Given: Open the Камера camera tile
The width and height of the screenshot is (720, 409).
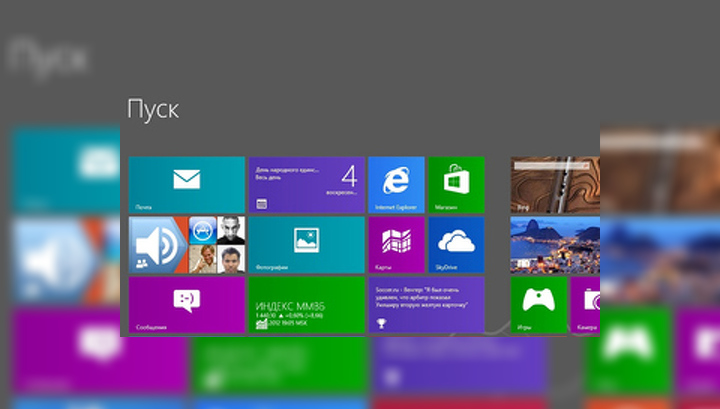Looking at the screenshot, I should pyautogui.click(x=585, y=305).
